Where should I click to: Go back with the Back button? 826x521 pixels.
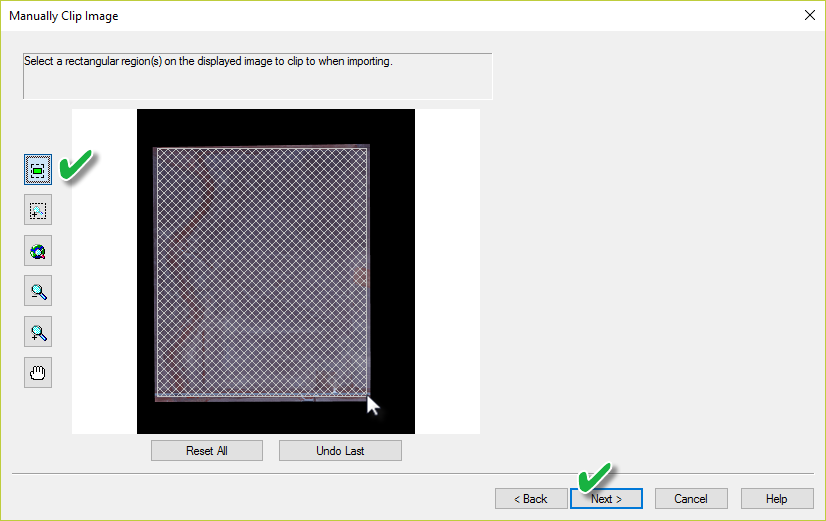coord(531,499)
